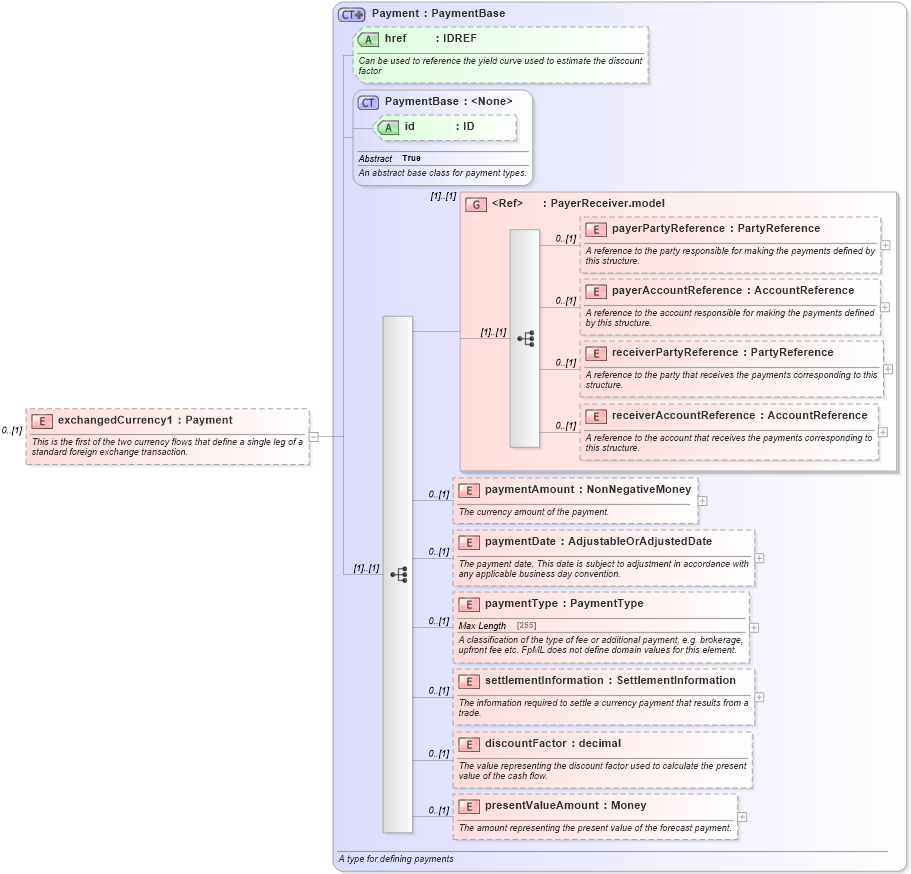The width and height of the screenshot is (911, 874).
Task: Expand the payerPartyReference element
Action: click(885, 245)
